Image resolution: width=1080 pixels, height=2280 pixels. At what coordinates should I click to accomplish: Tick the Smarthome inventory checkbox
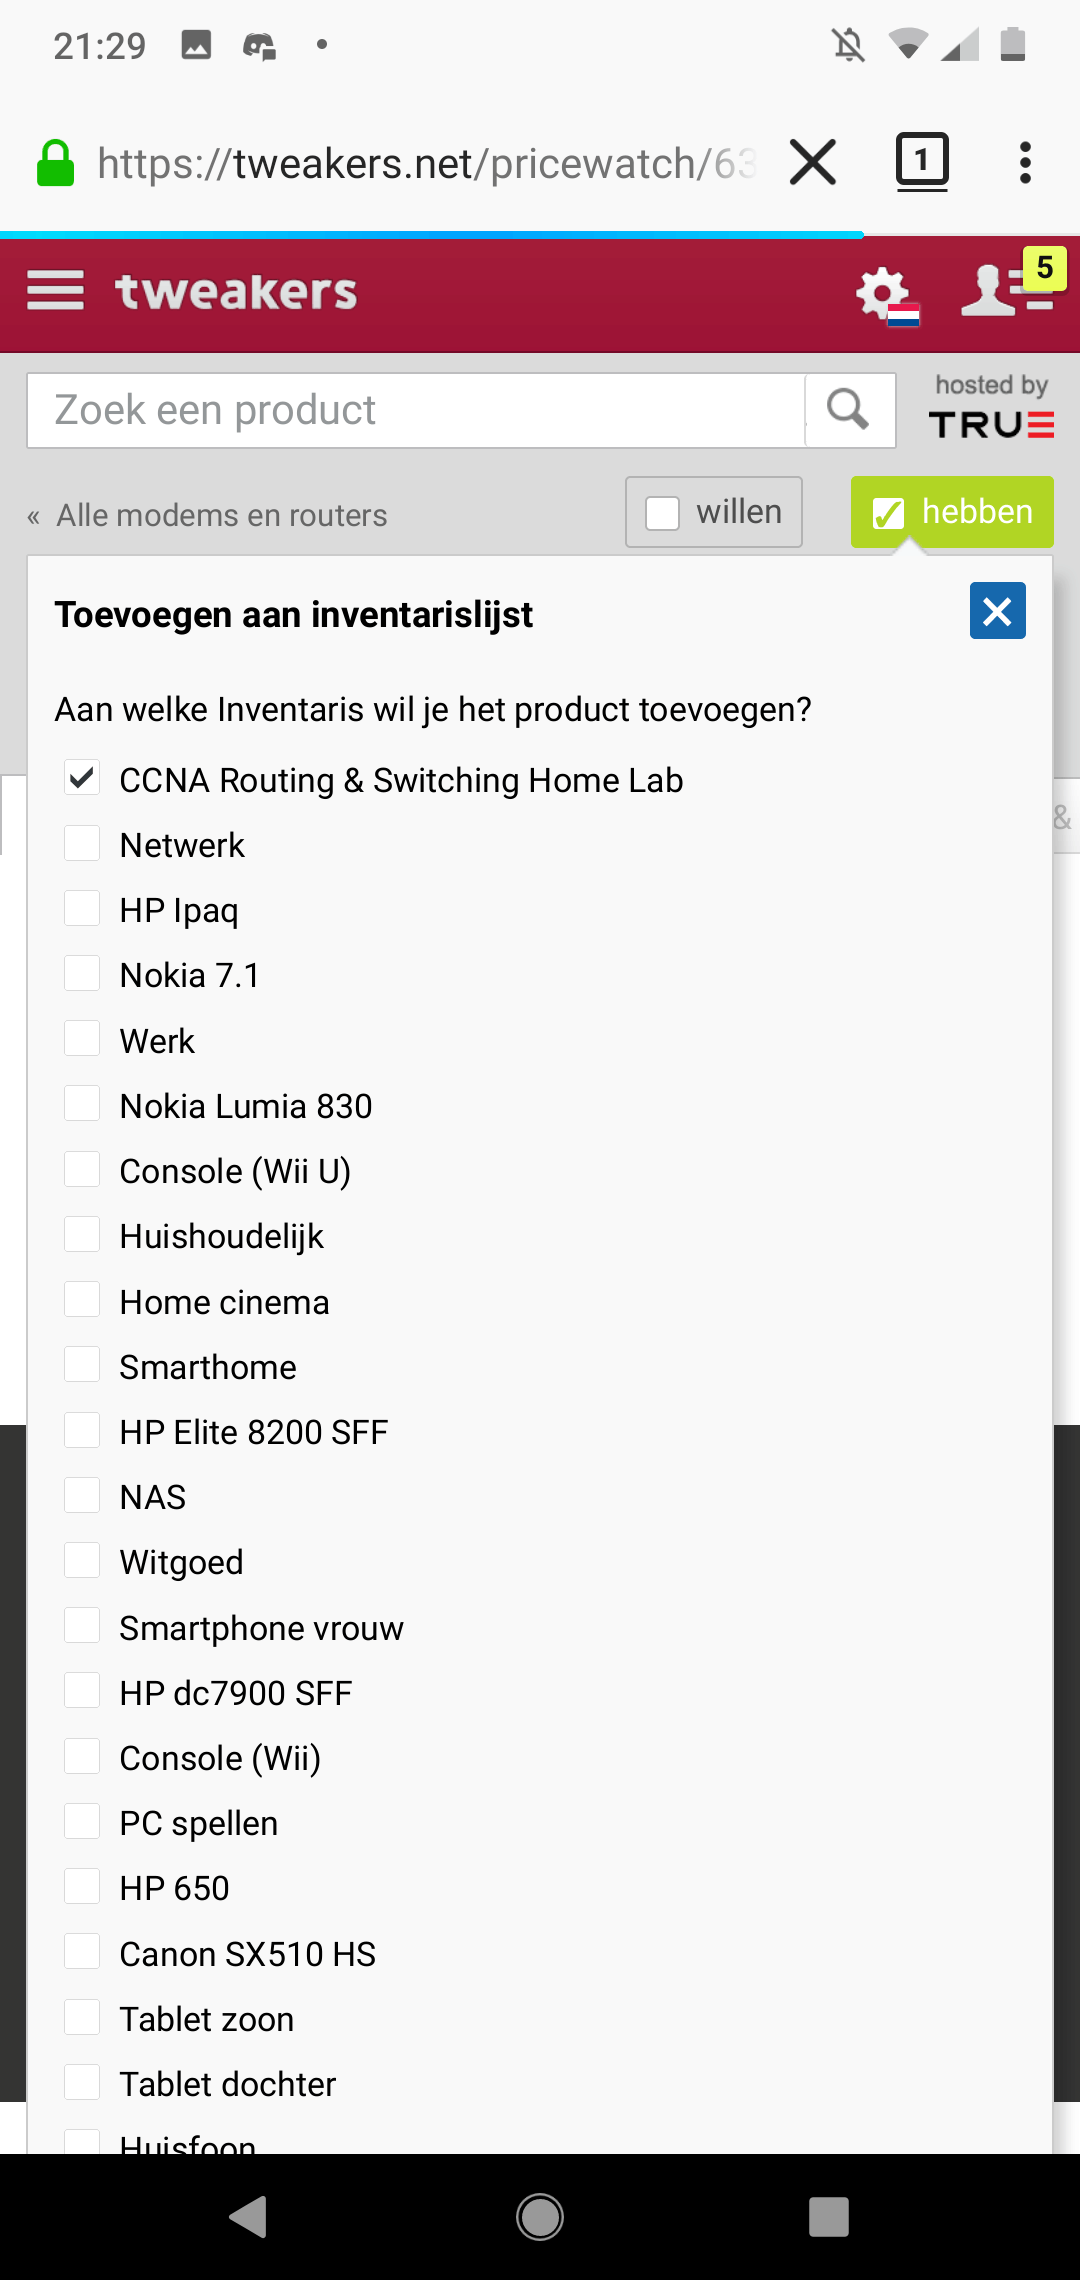pos(82,1365)
